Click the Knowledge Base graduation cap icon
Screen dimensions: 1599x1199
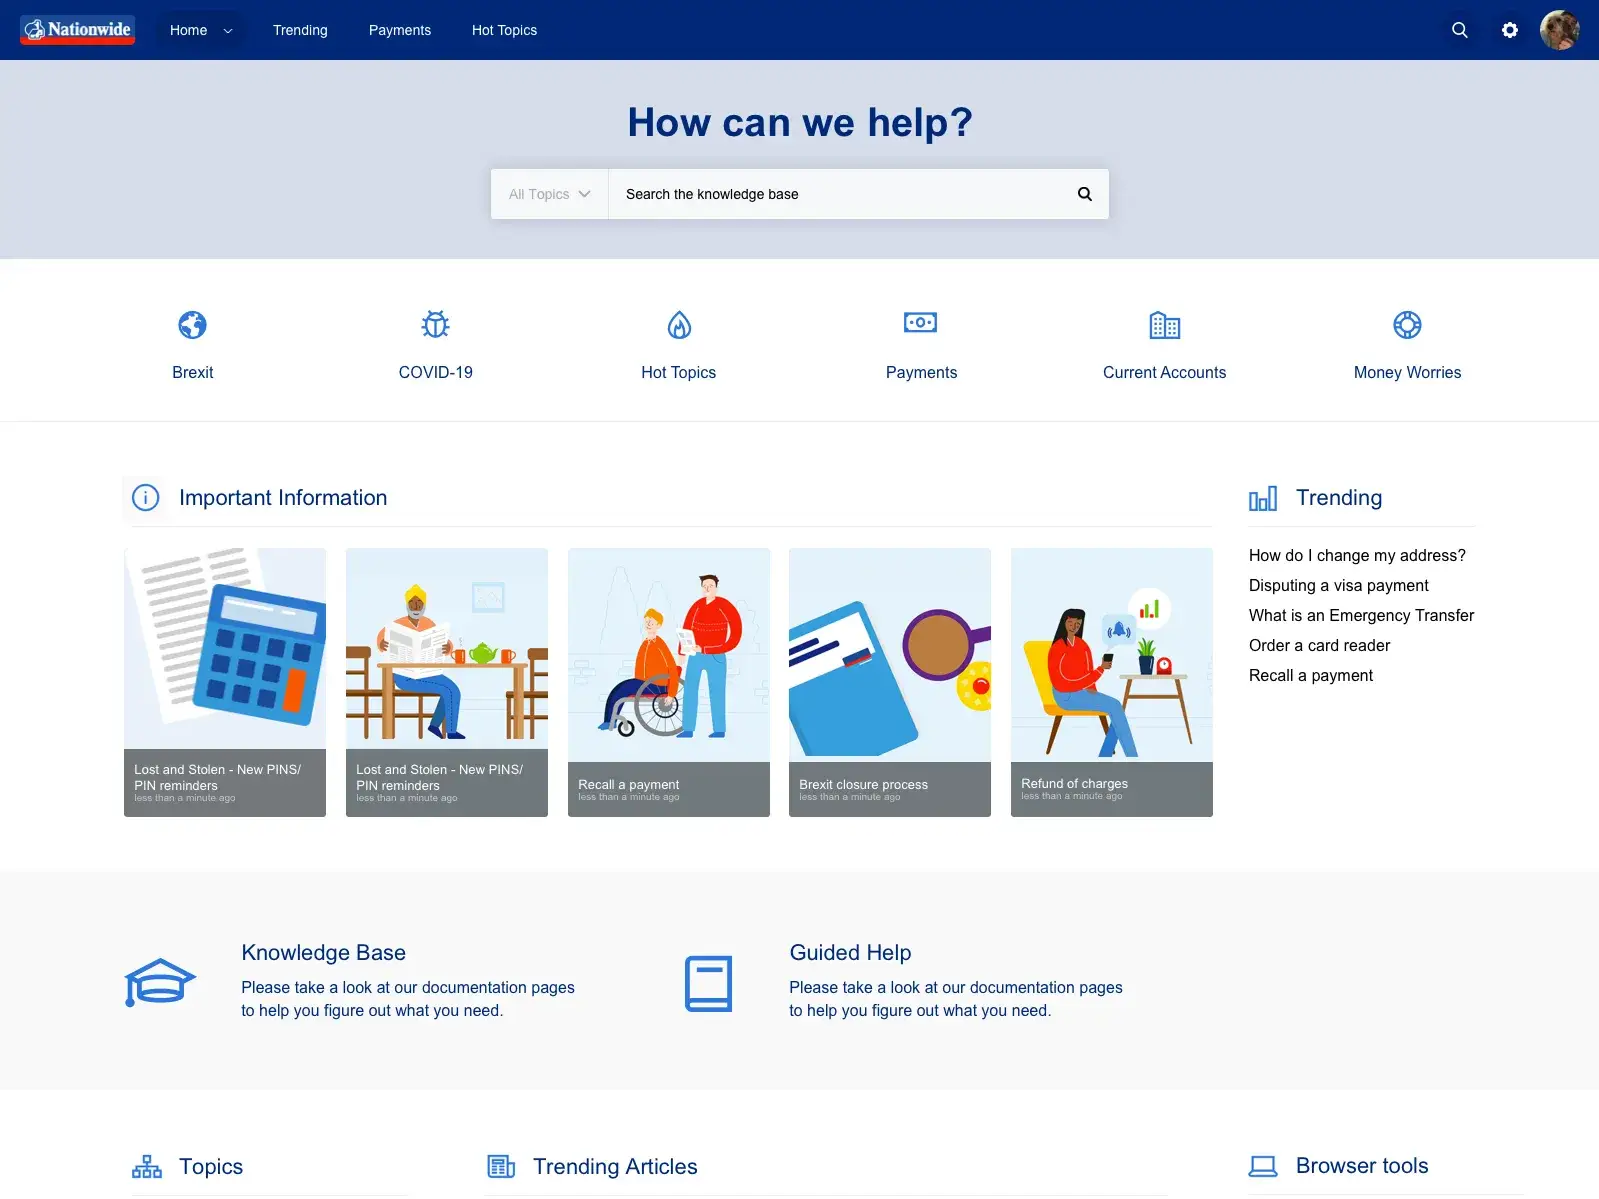(160, 982)
